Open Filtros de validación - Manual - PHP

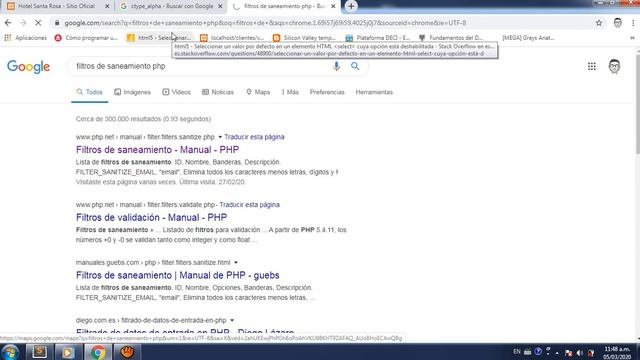coord(151,218)
